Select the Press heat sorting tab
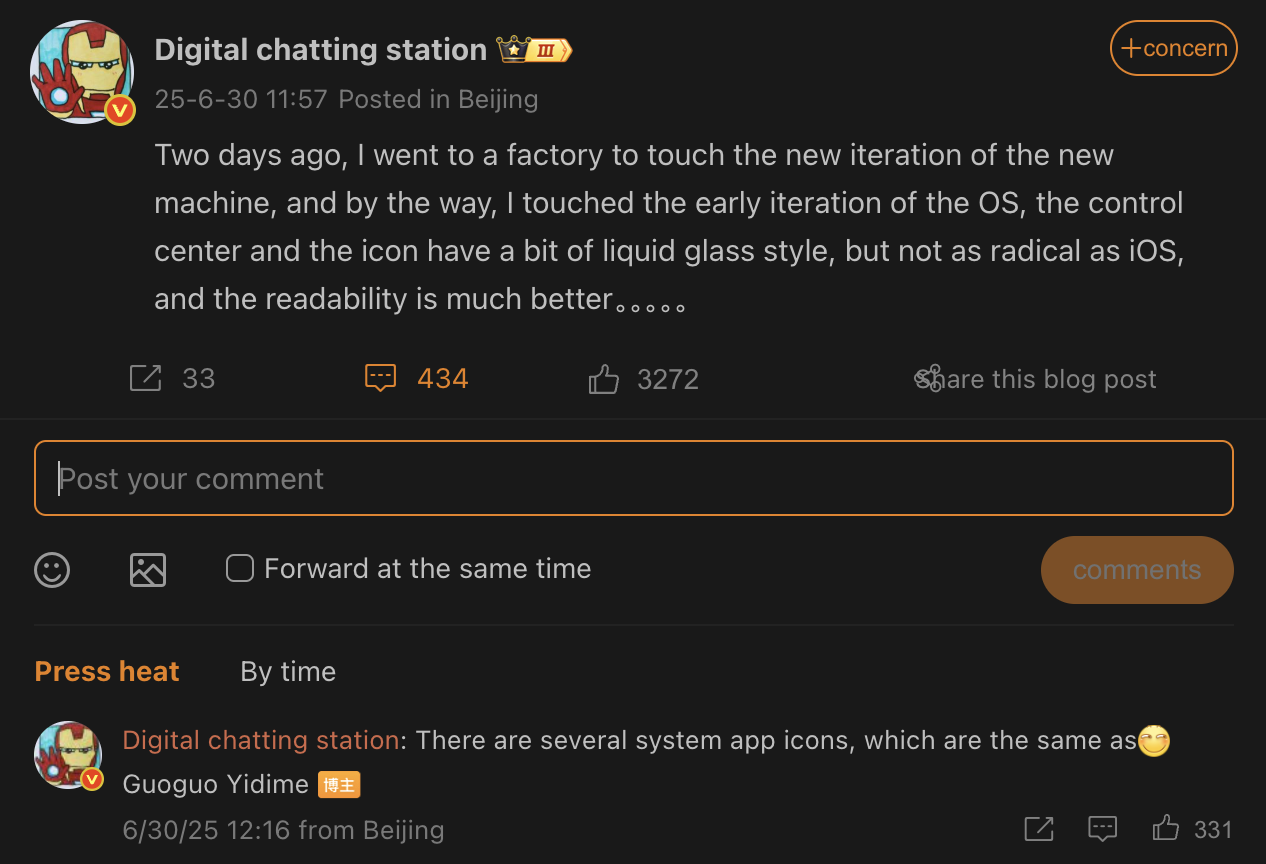 [107, 671]
